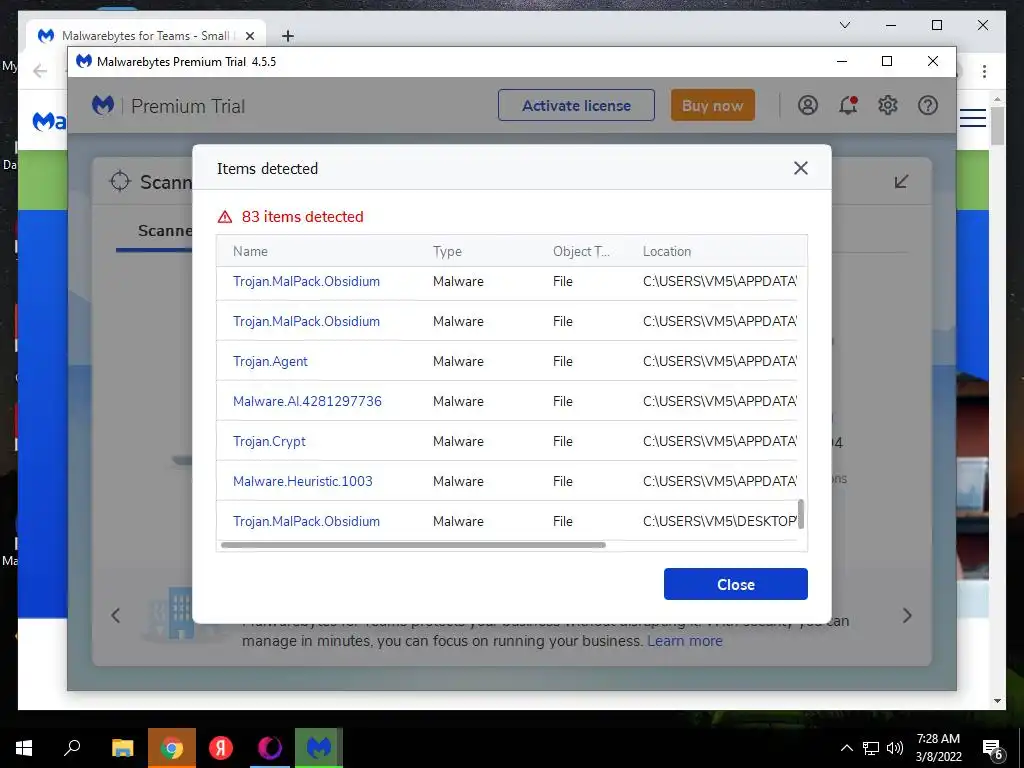Viewport: 1024px width, 768px height.
Task: Click the Trojan.Agent row's File cell
Action: [562, 361]
